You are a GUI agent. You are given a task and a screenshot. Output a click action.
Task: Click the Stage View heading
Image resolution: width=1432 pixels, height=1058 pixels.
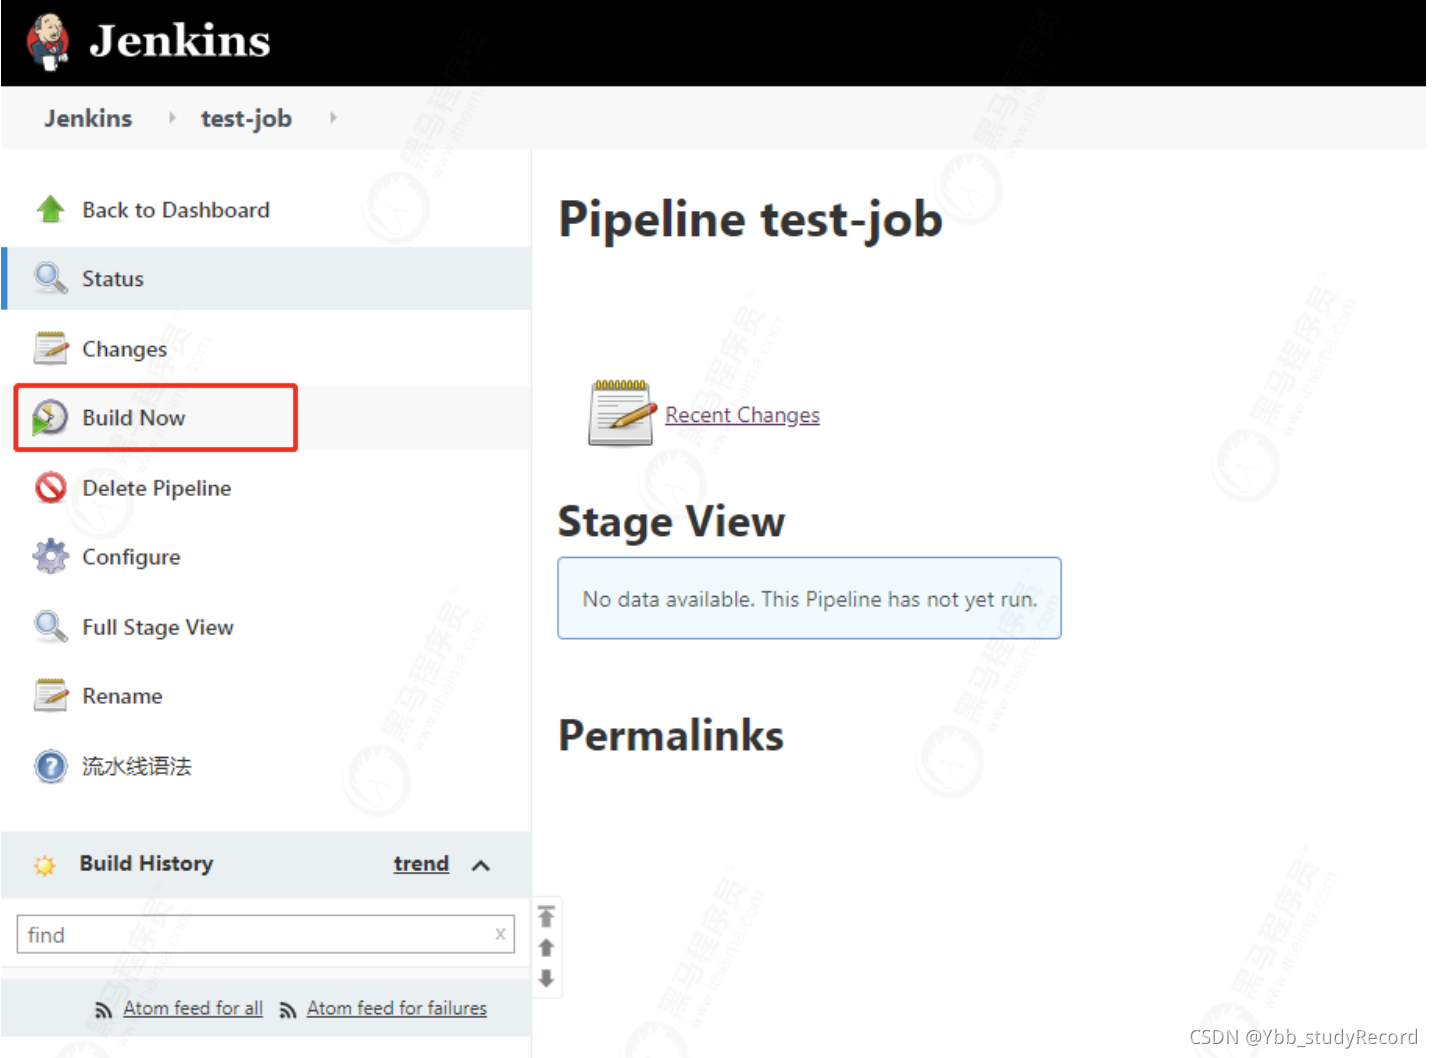[x=671, y=522]
